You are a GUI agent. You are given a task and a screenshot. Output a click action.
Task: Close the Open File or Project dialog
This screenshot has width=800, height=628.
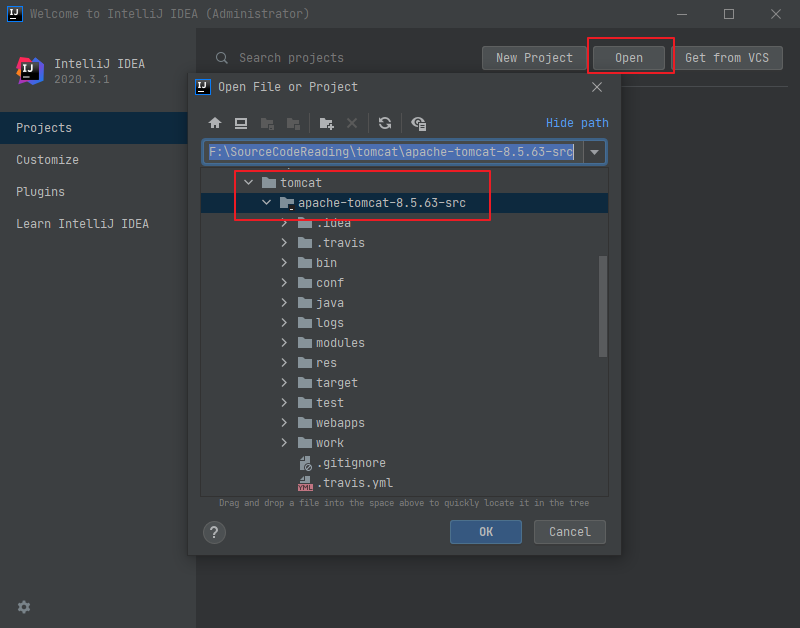pyautogui.click(x=597, y=87)
